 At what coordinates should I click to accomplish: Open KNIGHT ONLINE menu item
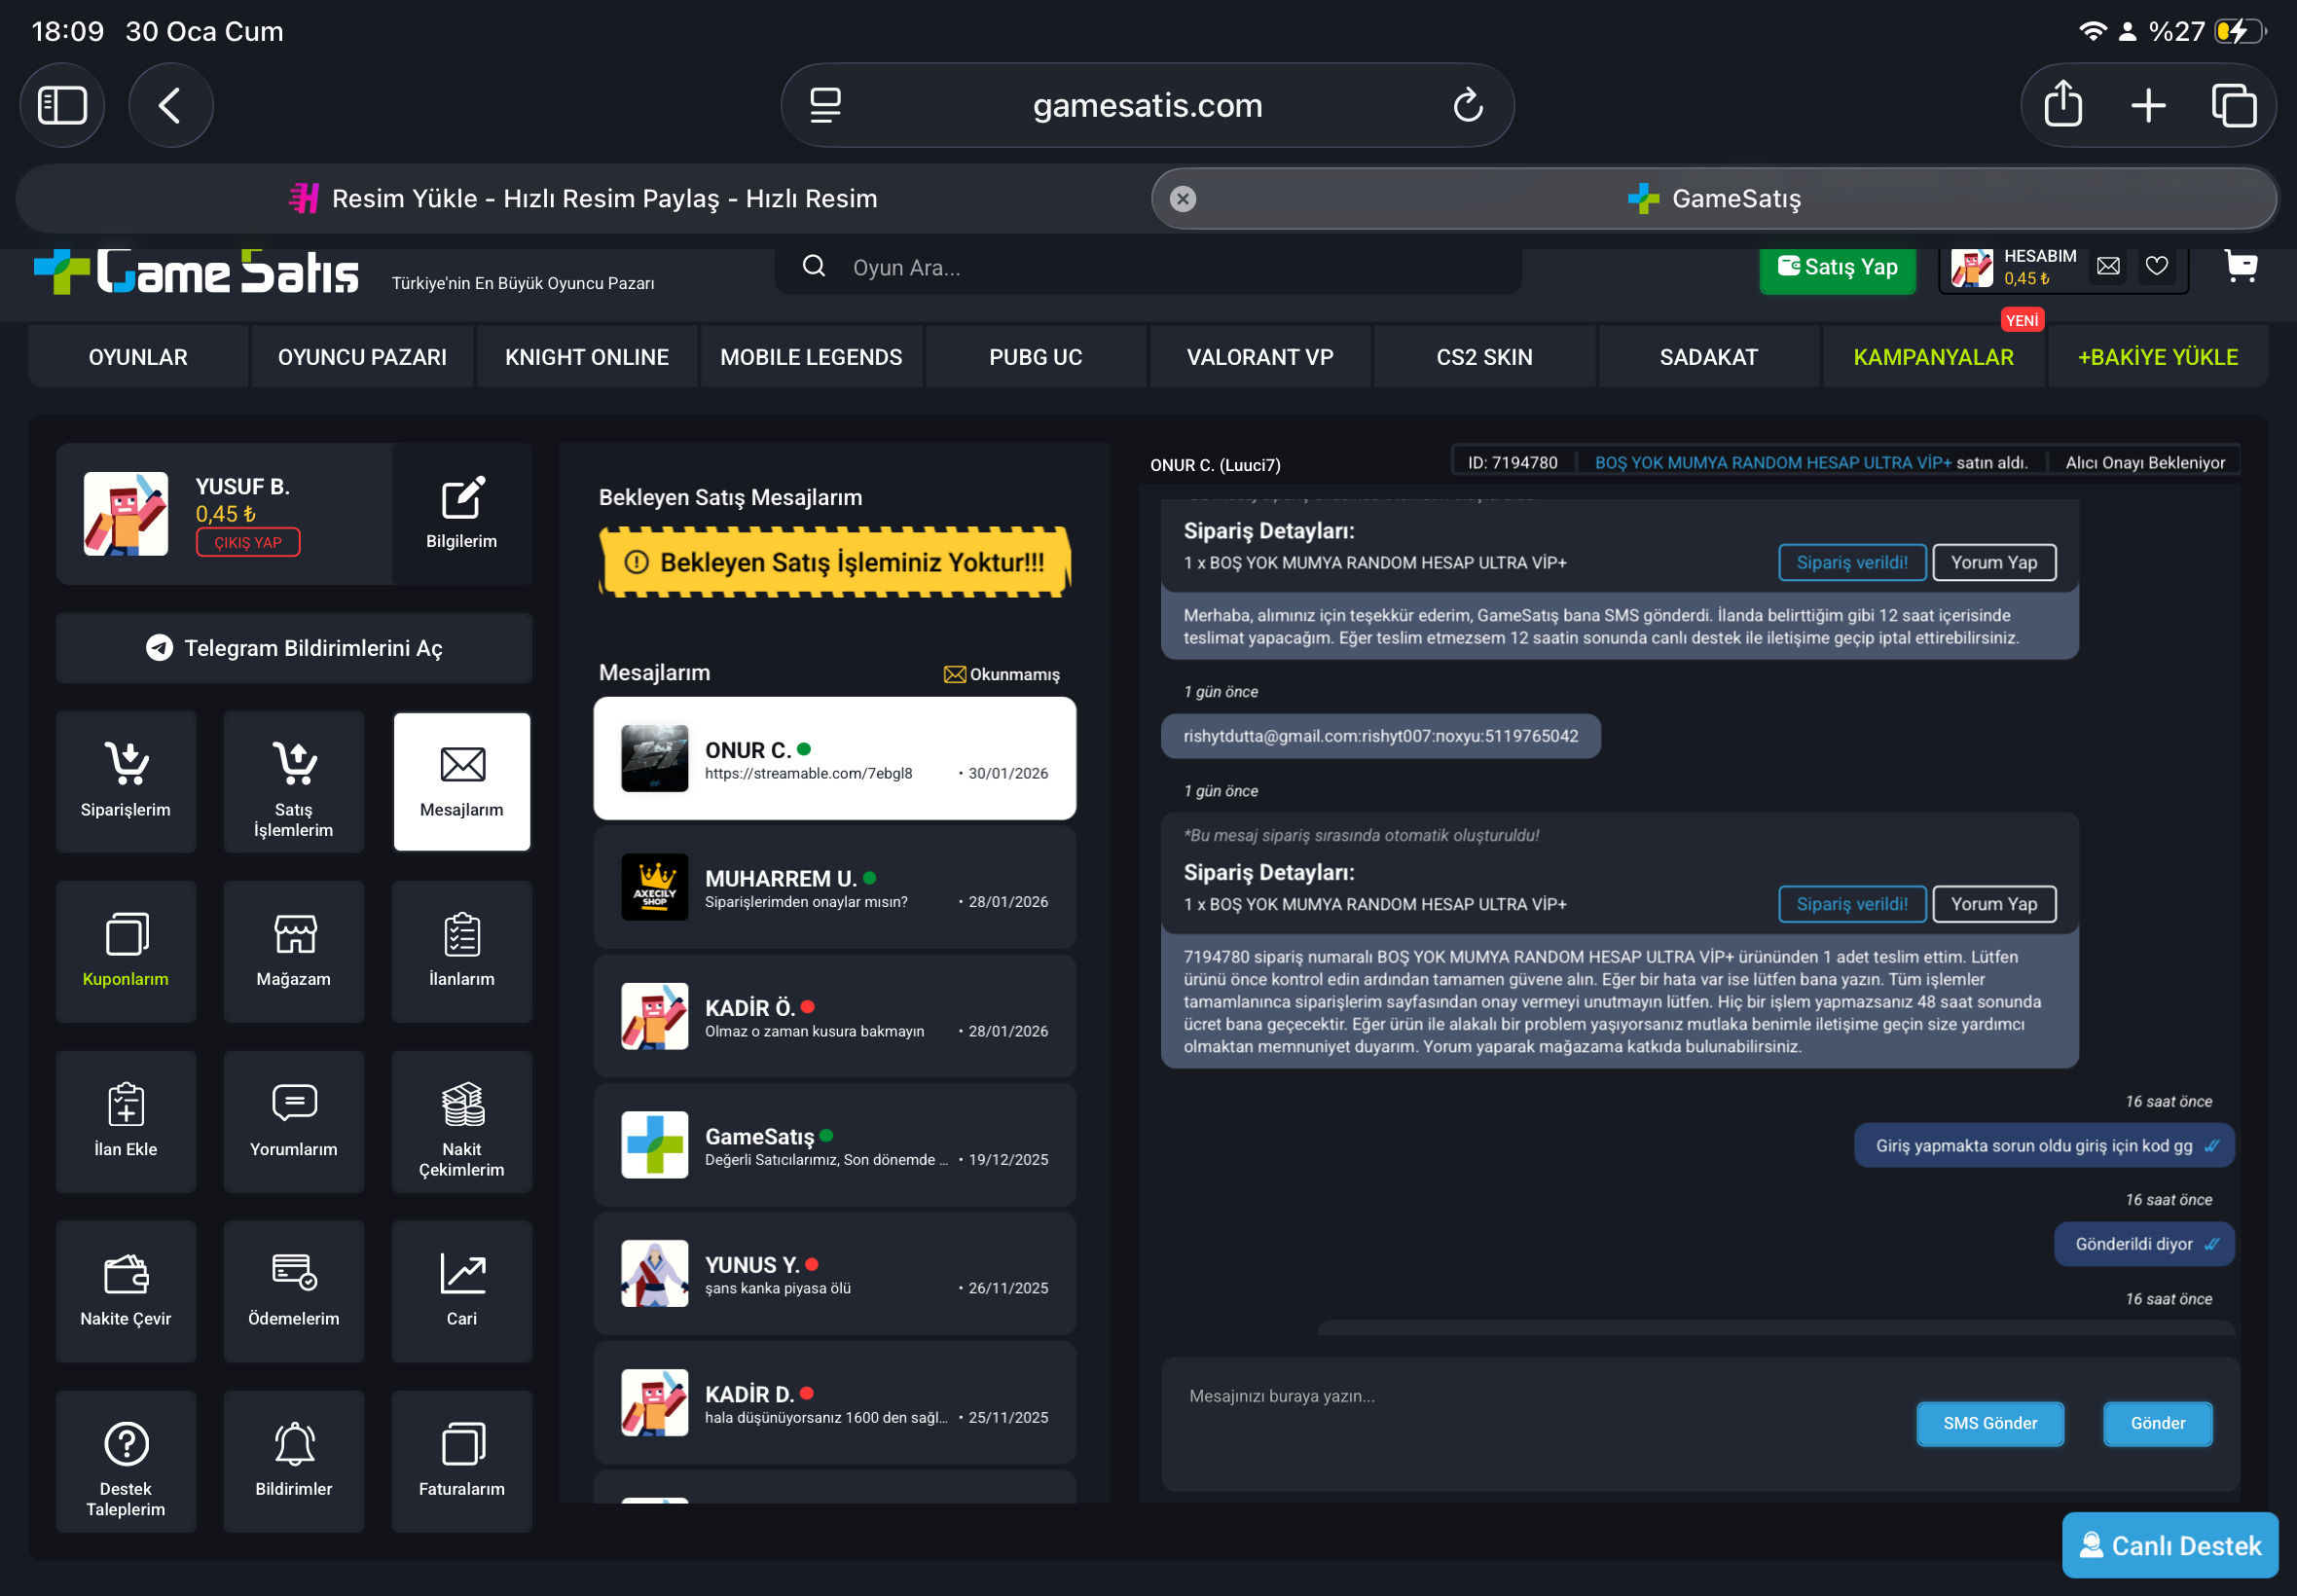tap(587, 357)
